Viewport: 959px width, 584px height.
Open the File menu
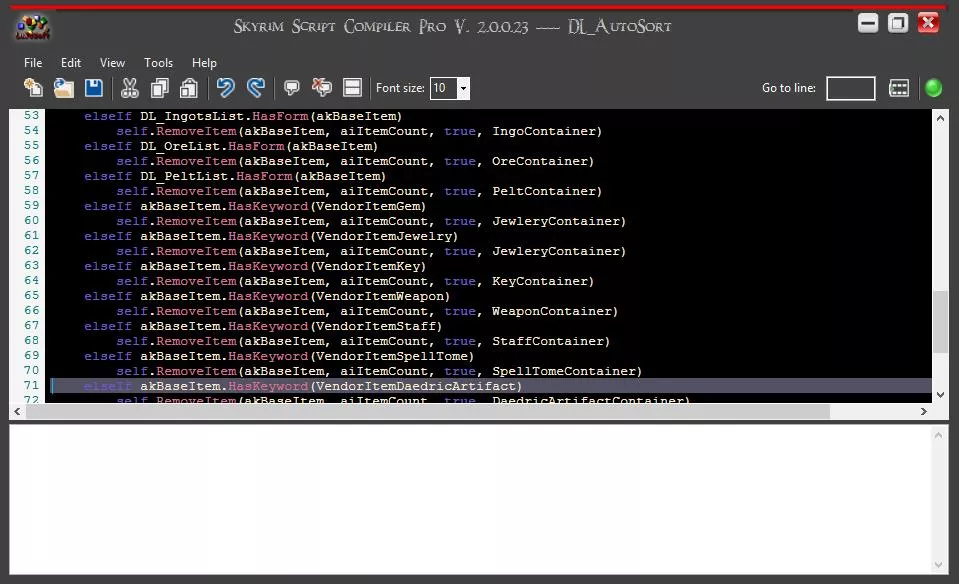click(x=33, y=62)
